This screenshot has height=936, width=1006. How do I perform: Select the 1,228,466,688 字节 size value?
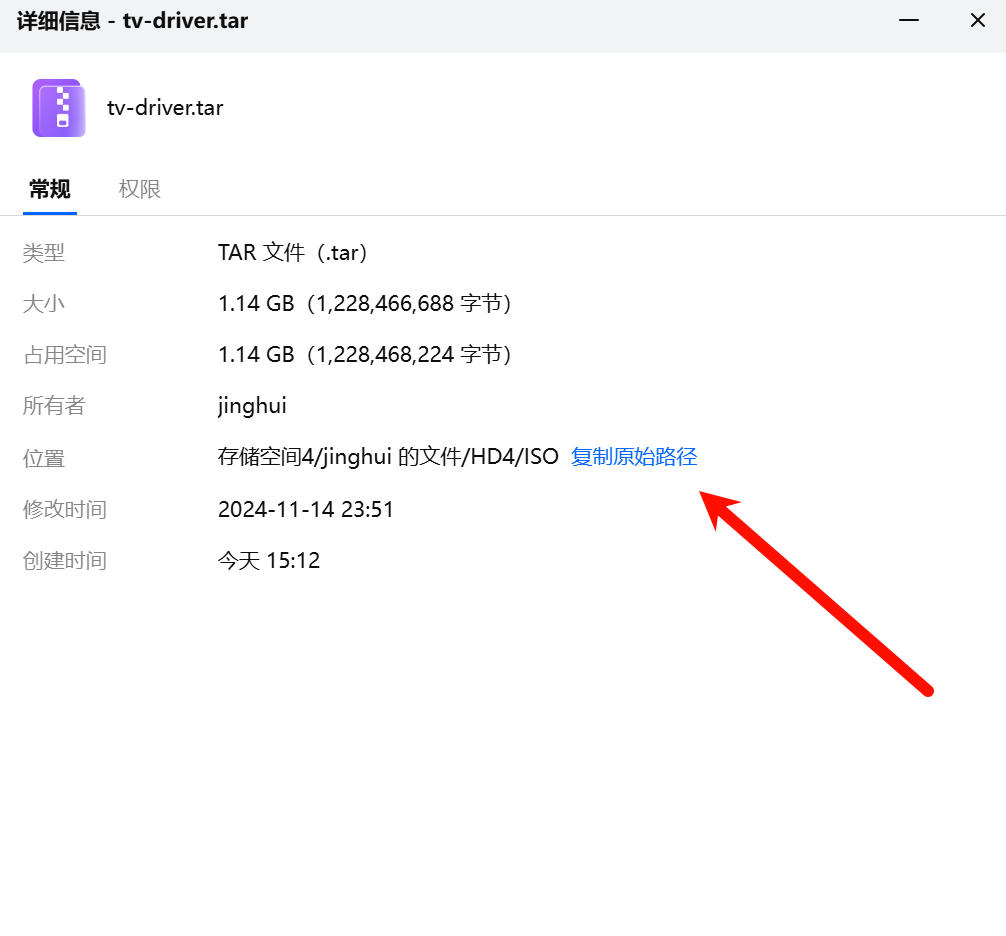coord(412,304)
